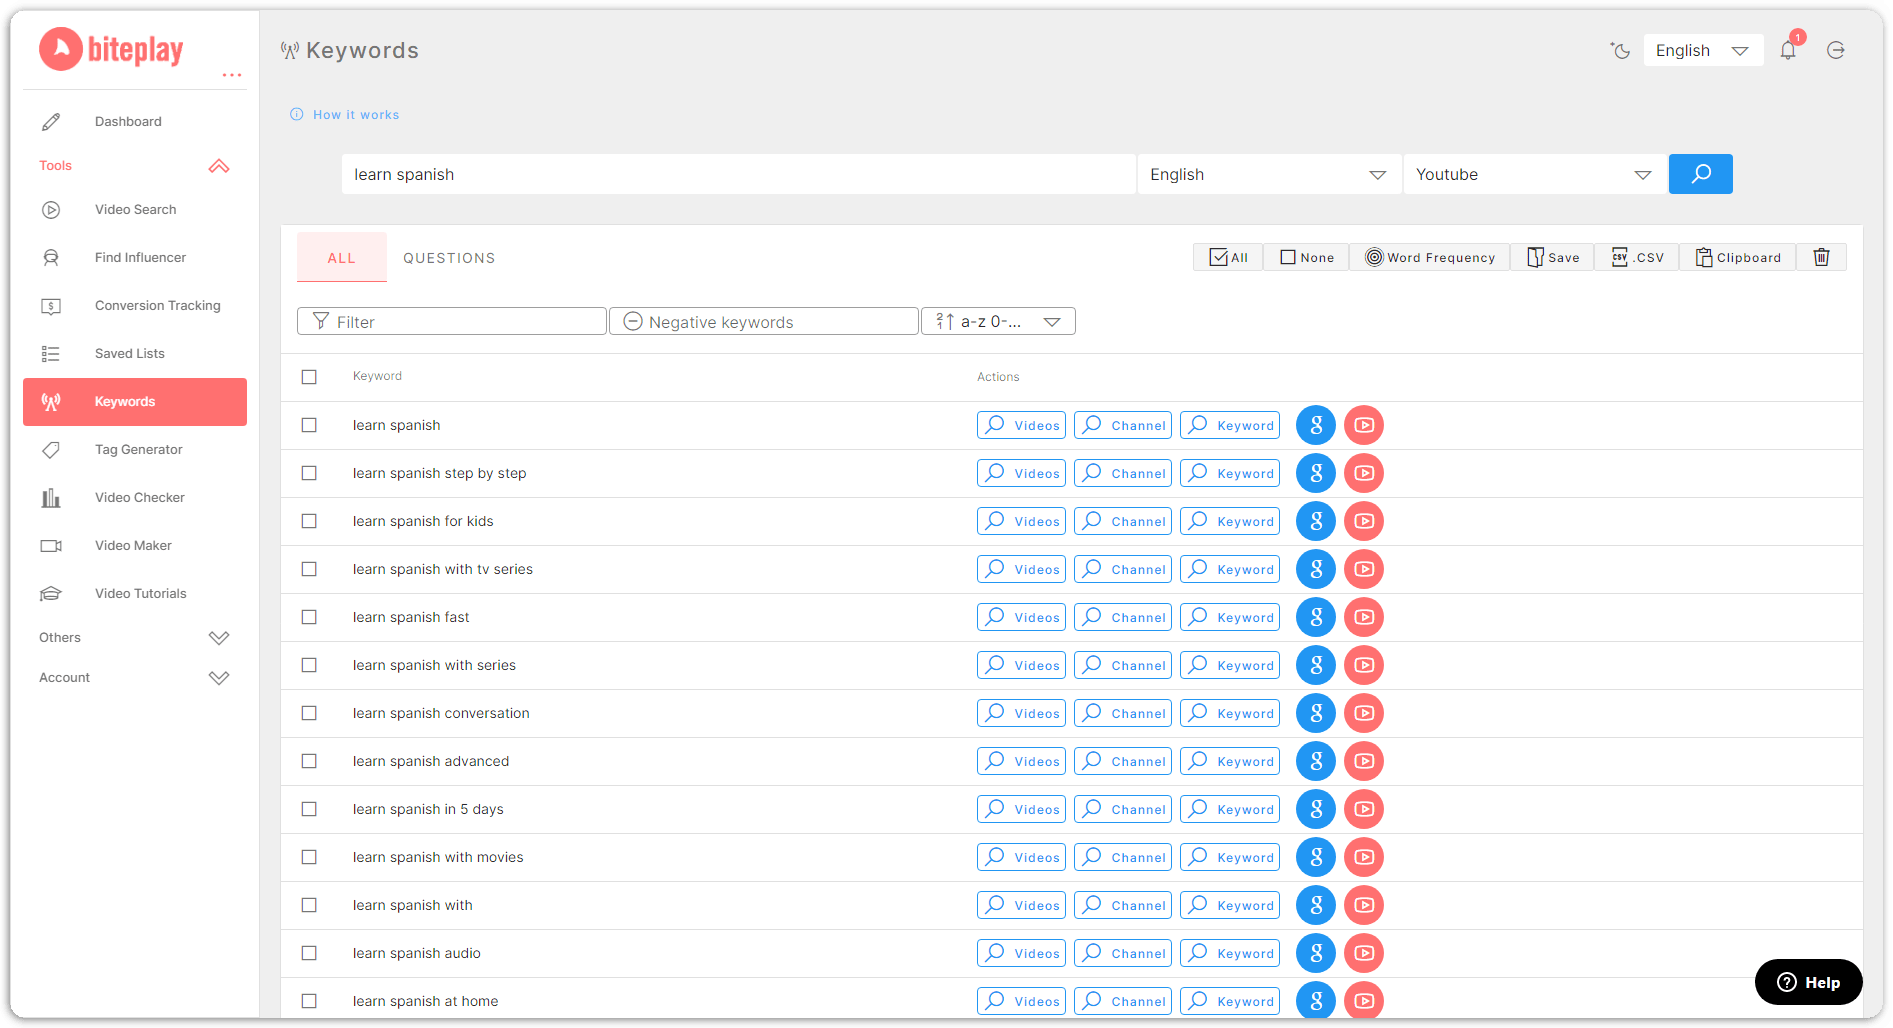Select the 'learn spanish for kids' checkbox
The image size is (1893, 1028).
pyautogui.click(x=309, y=521)
